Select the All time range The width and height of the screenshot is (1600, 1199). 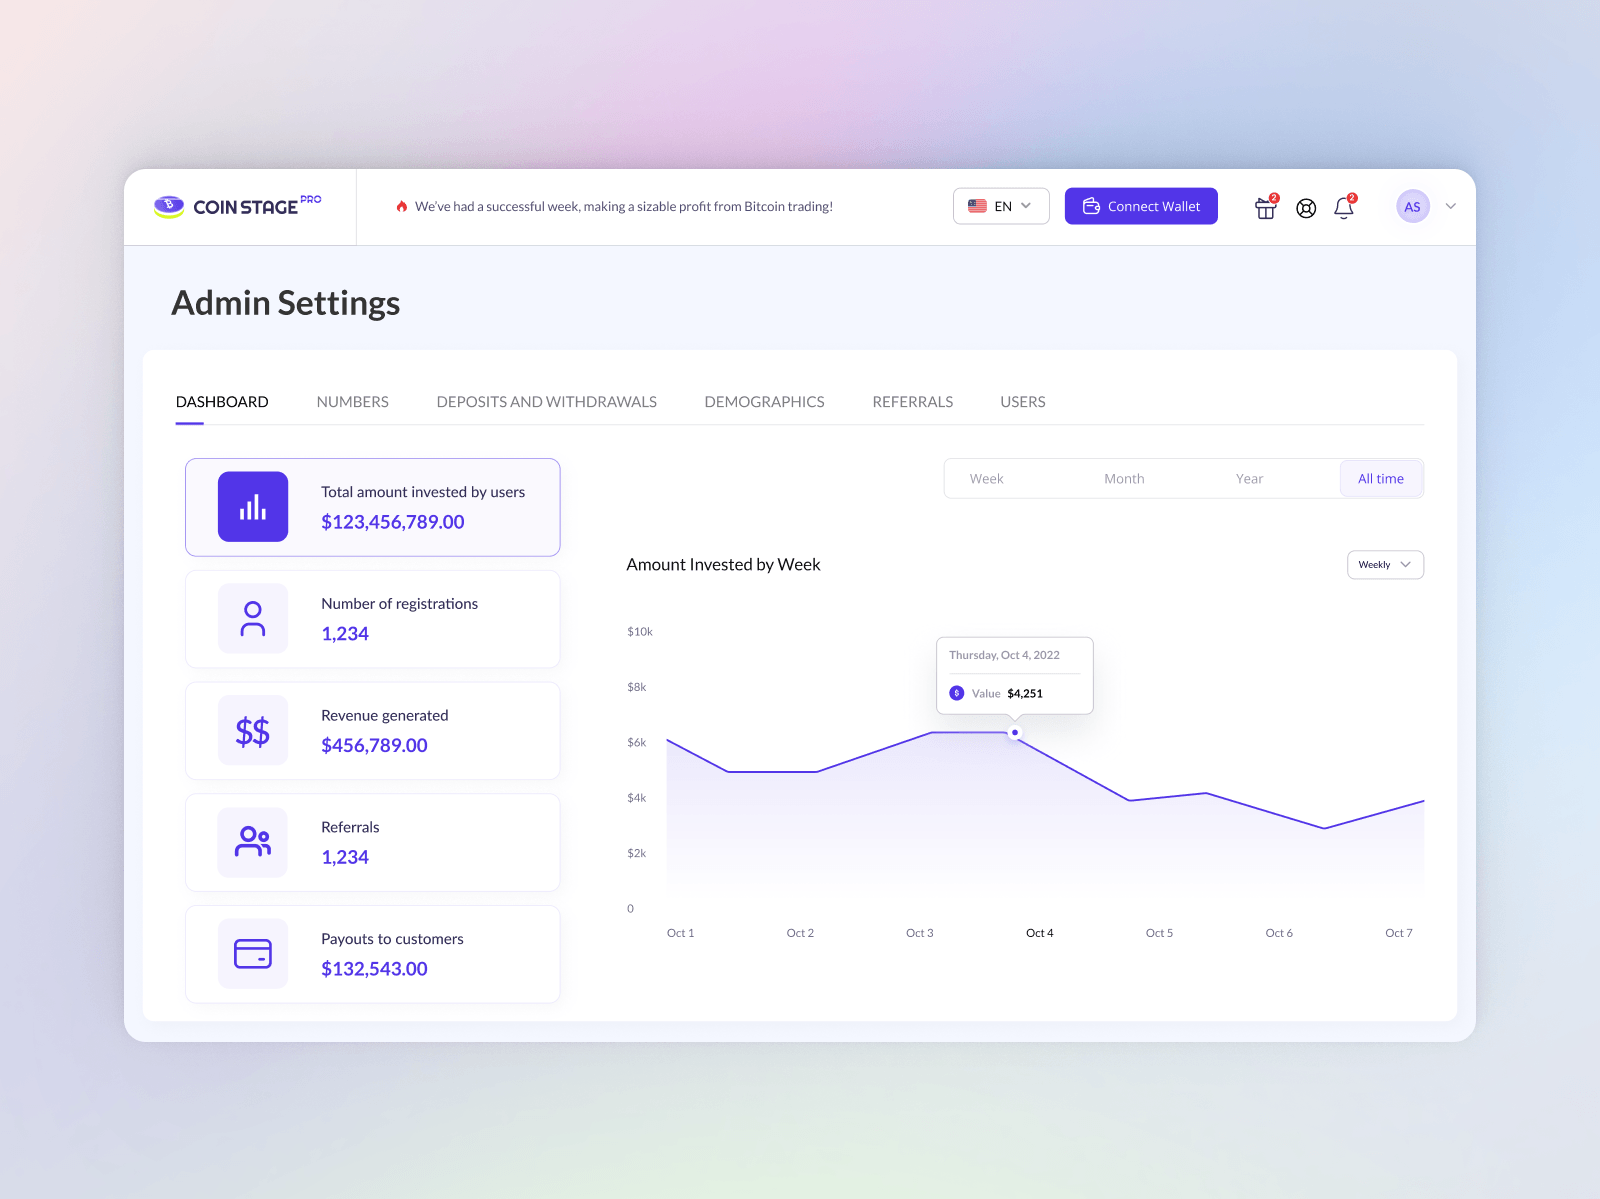pos(1381,479)
